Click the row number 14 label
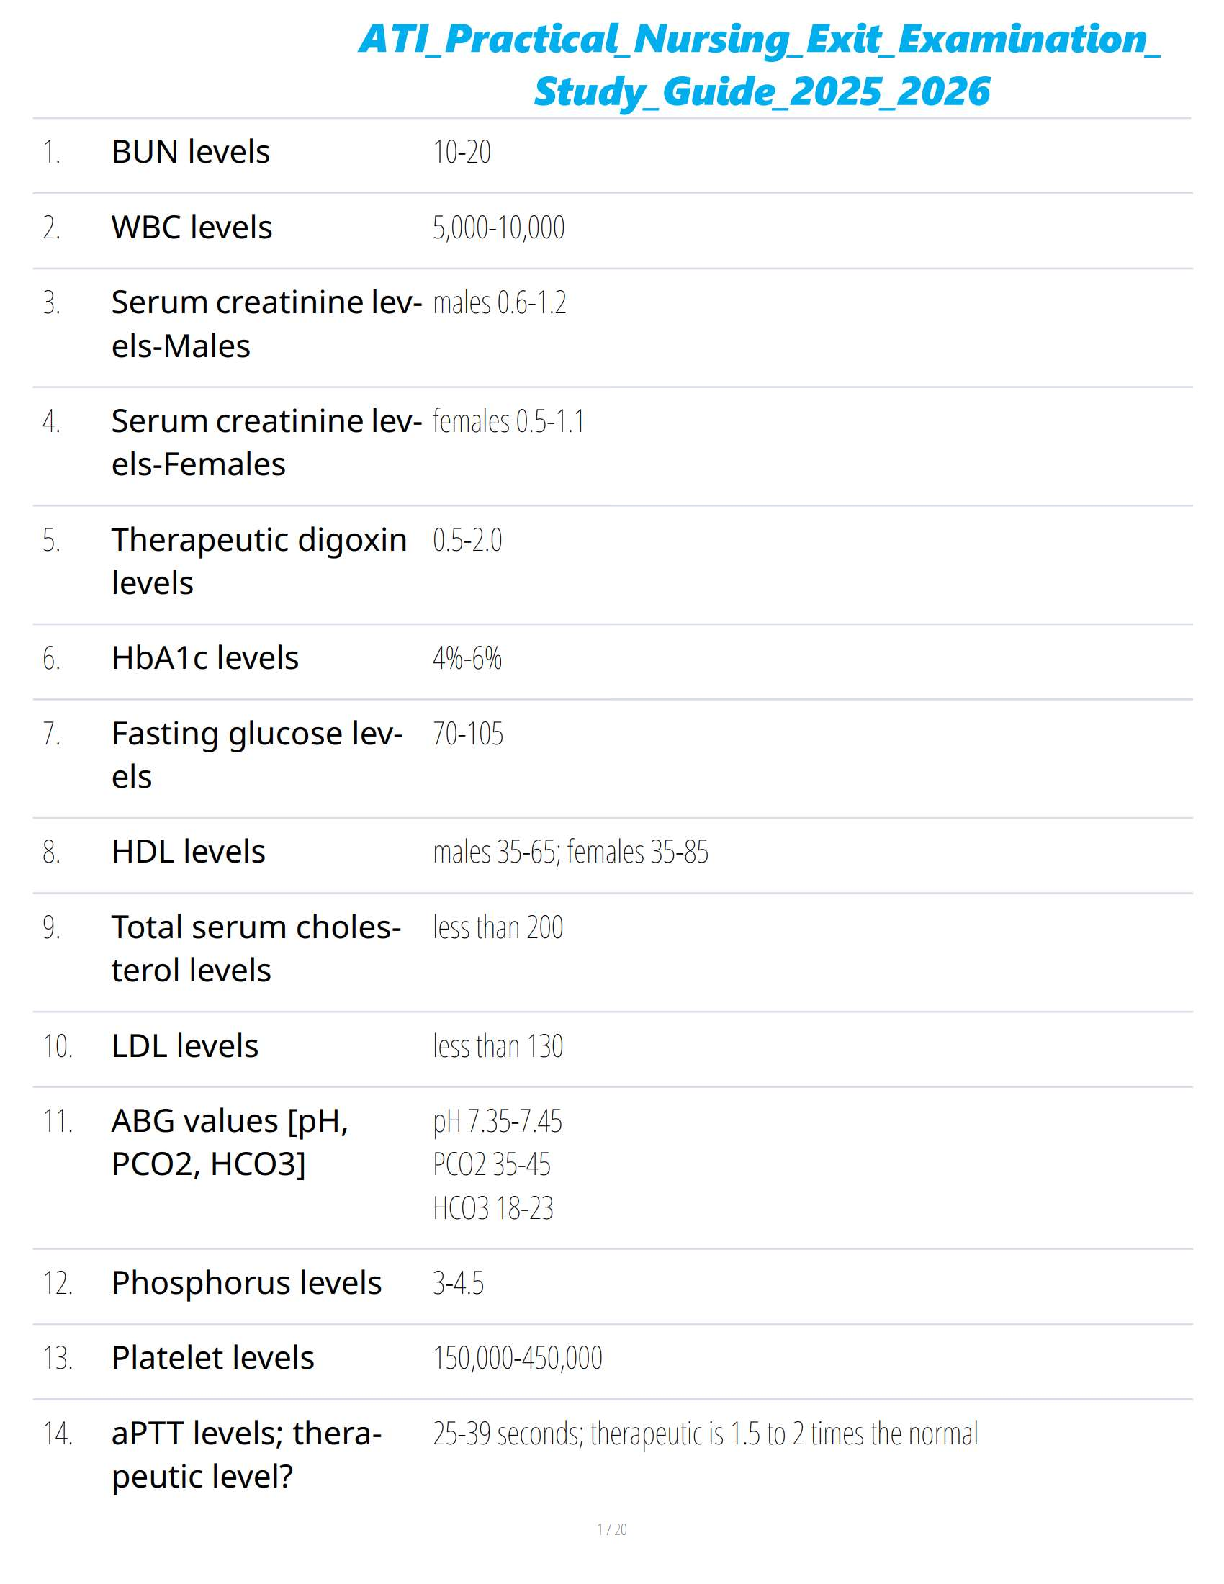The height and width of the screenshot is (1584, 1224). 57,1434
